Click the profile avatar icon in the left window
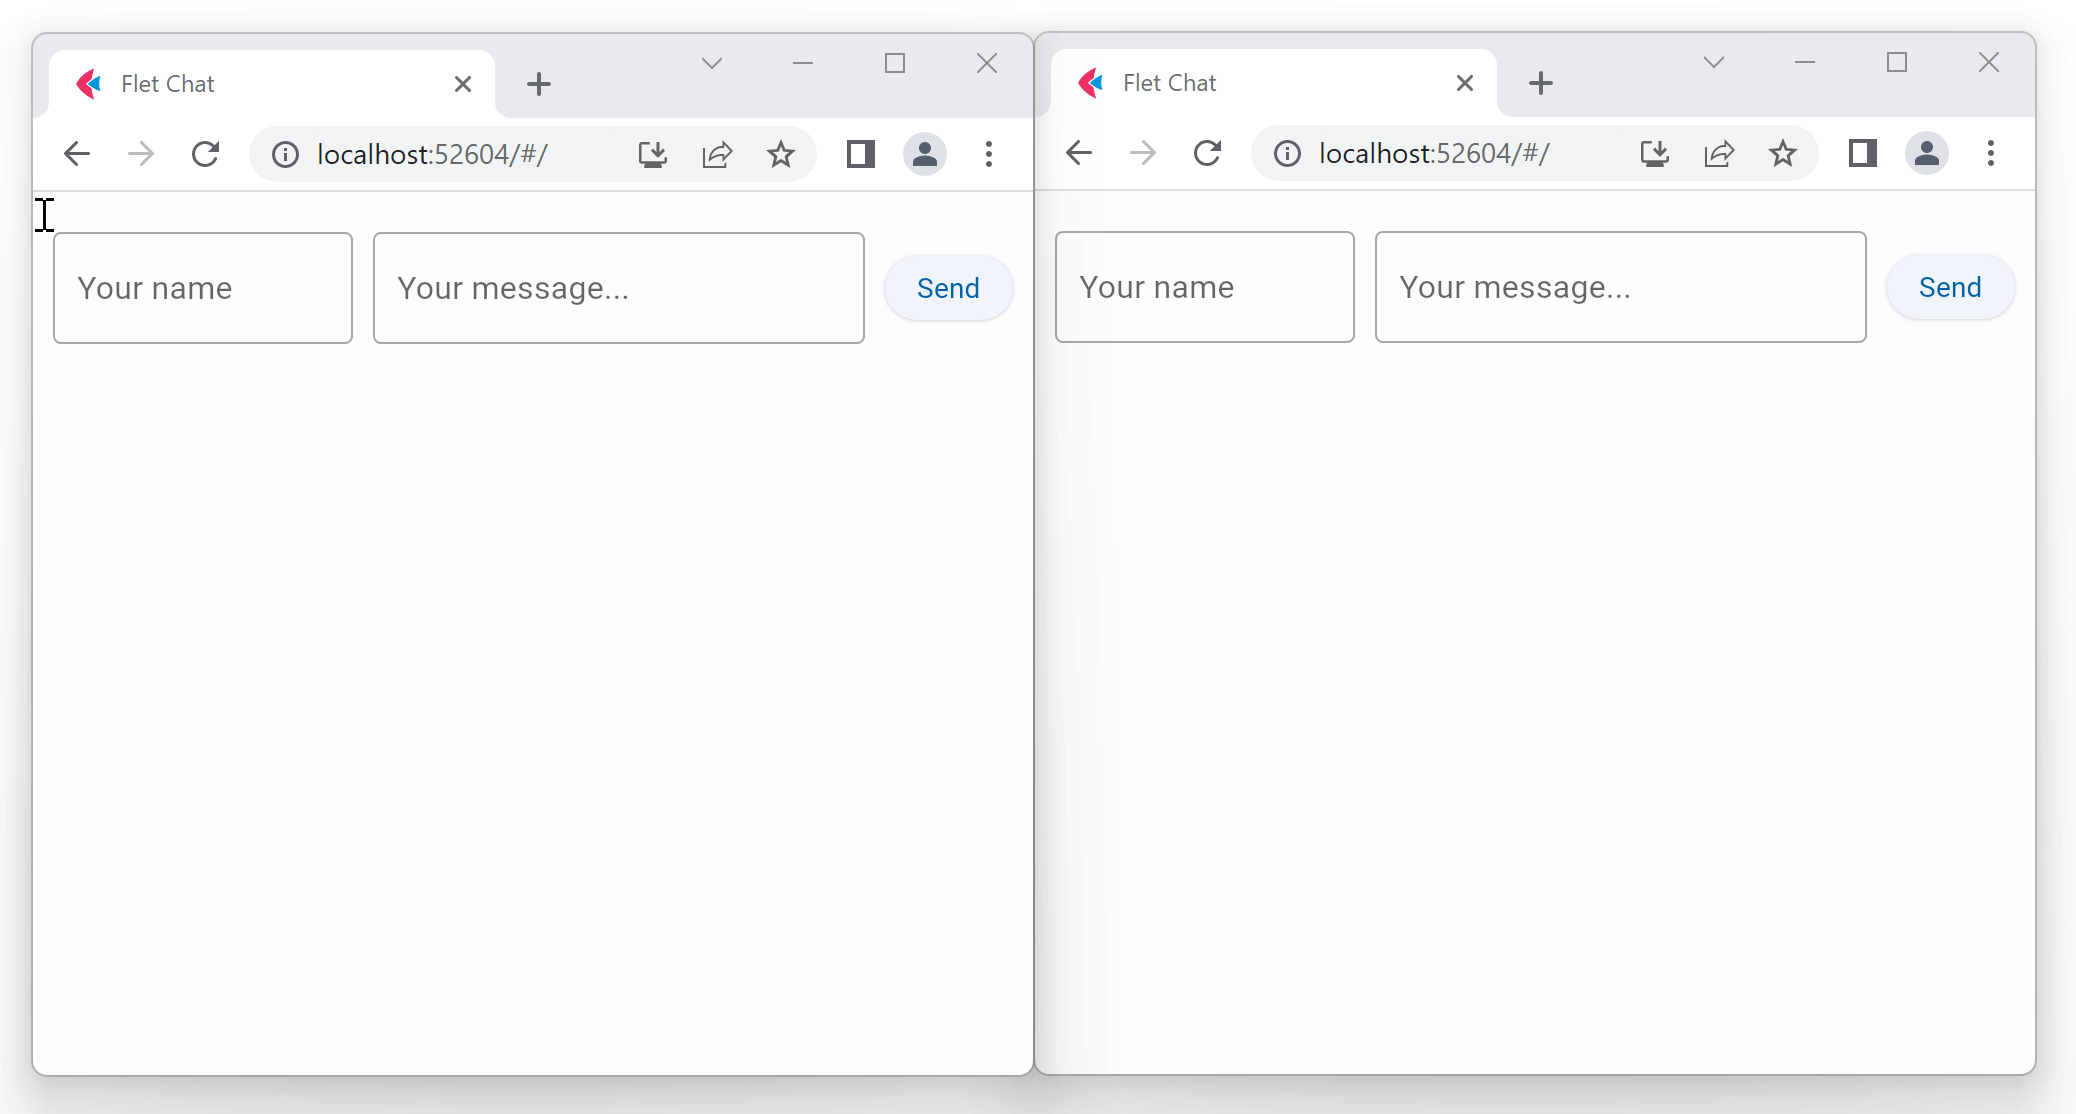The height and width of the screenshot is (1114, 2076). (925, 153)
